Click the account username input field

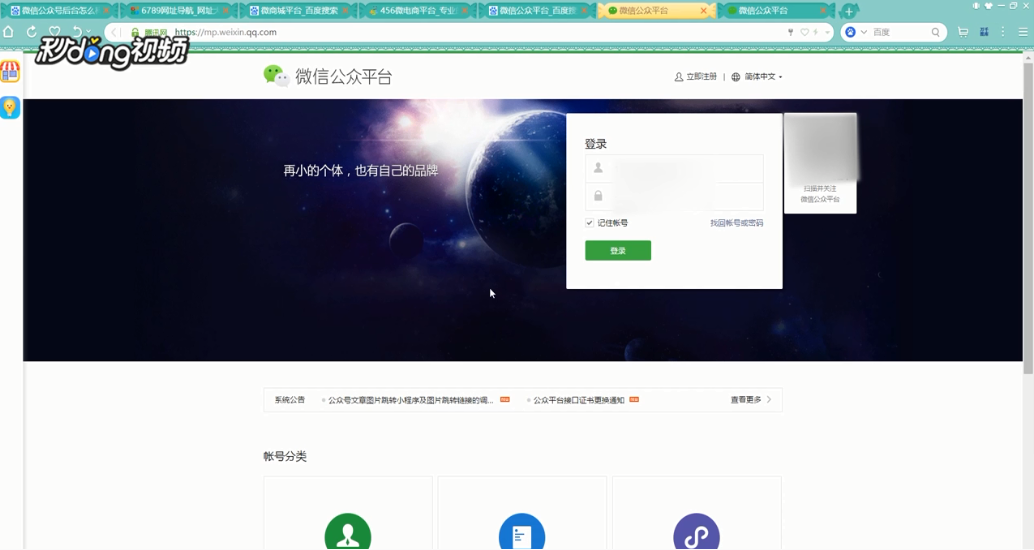pyautogui.click(x=674, y=168)
